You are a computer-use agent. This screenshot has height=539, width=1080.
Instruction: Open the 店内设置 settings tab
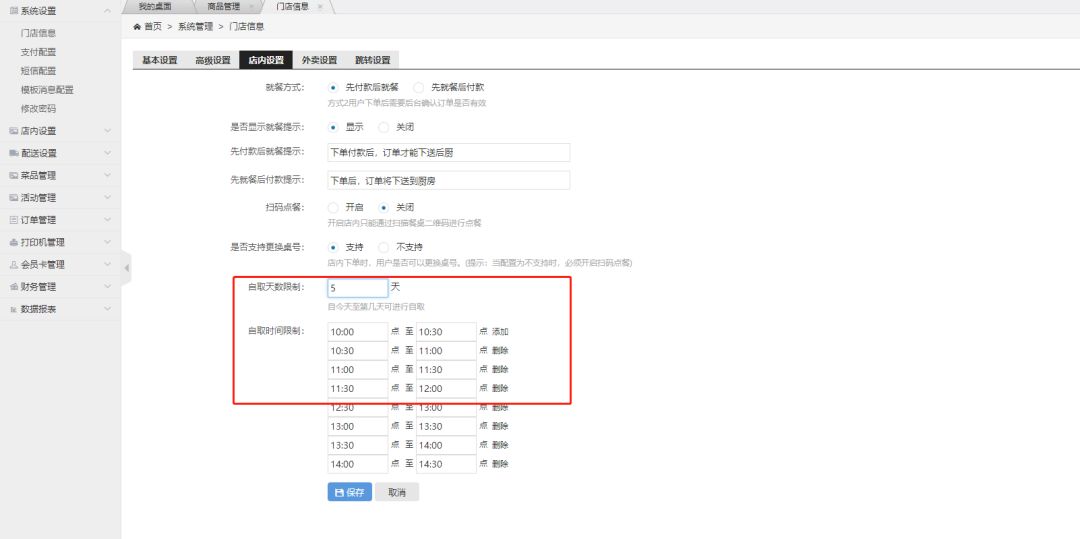[266, 60]
